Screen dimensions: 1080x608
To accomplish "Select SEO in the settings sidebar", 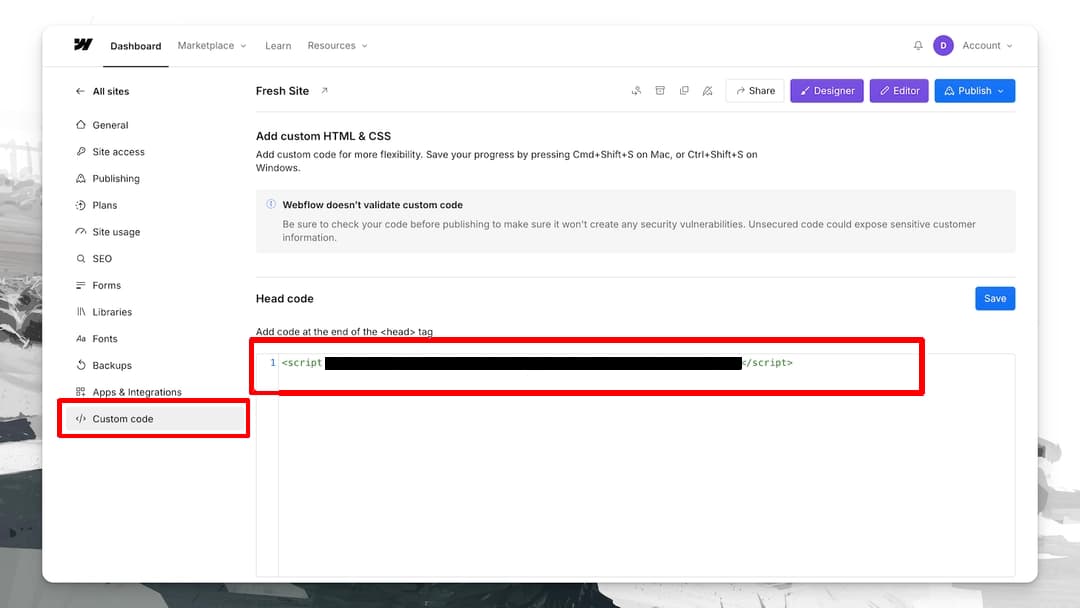I will coord(102,259).
